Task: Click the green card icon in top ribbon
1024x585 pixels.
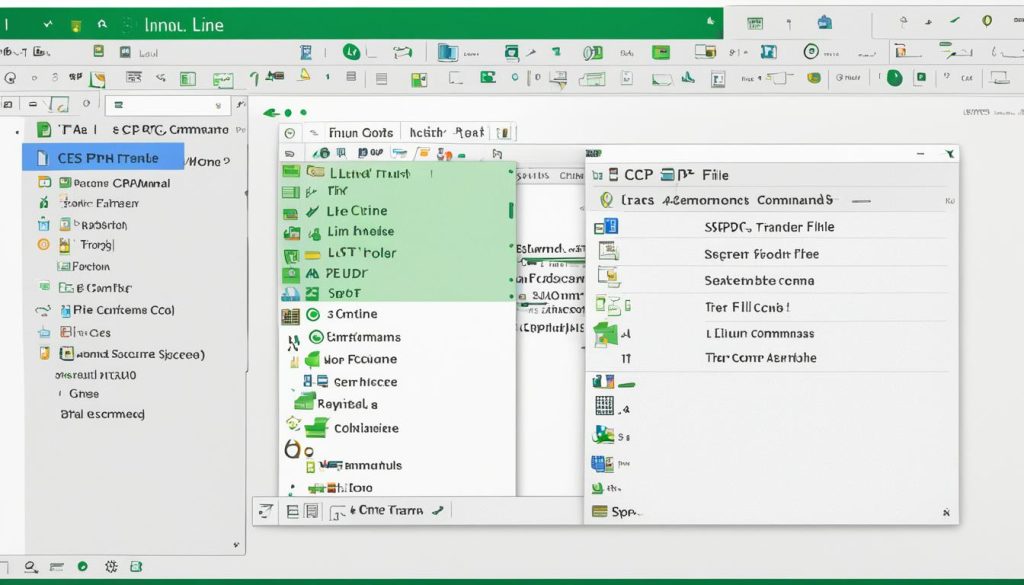Action: point(662,52)
